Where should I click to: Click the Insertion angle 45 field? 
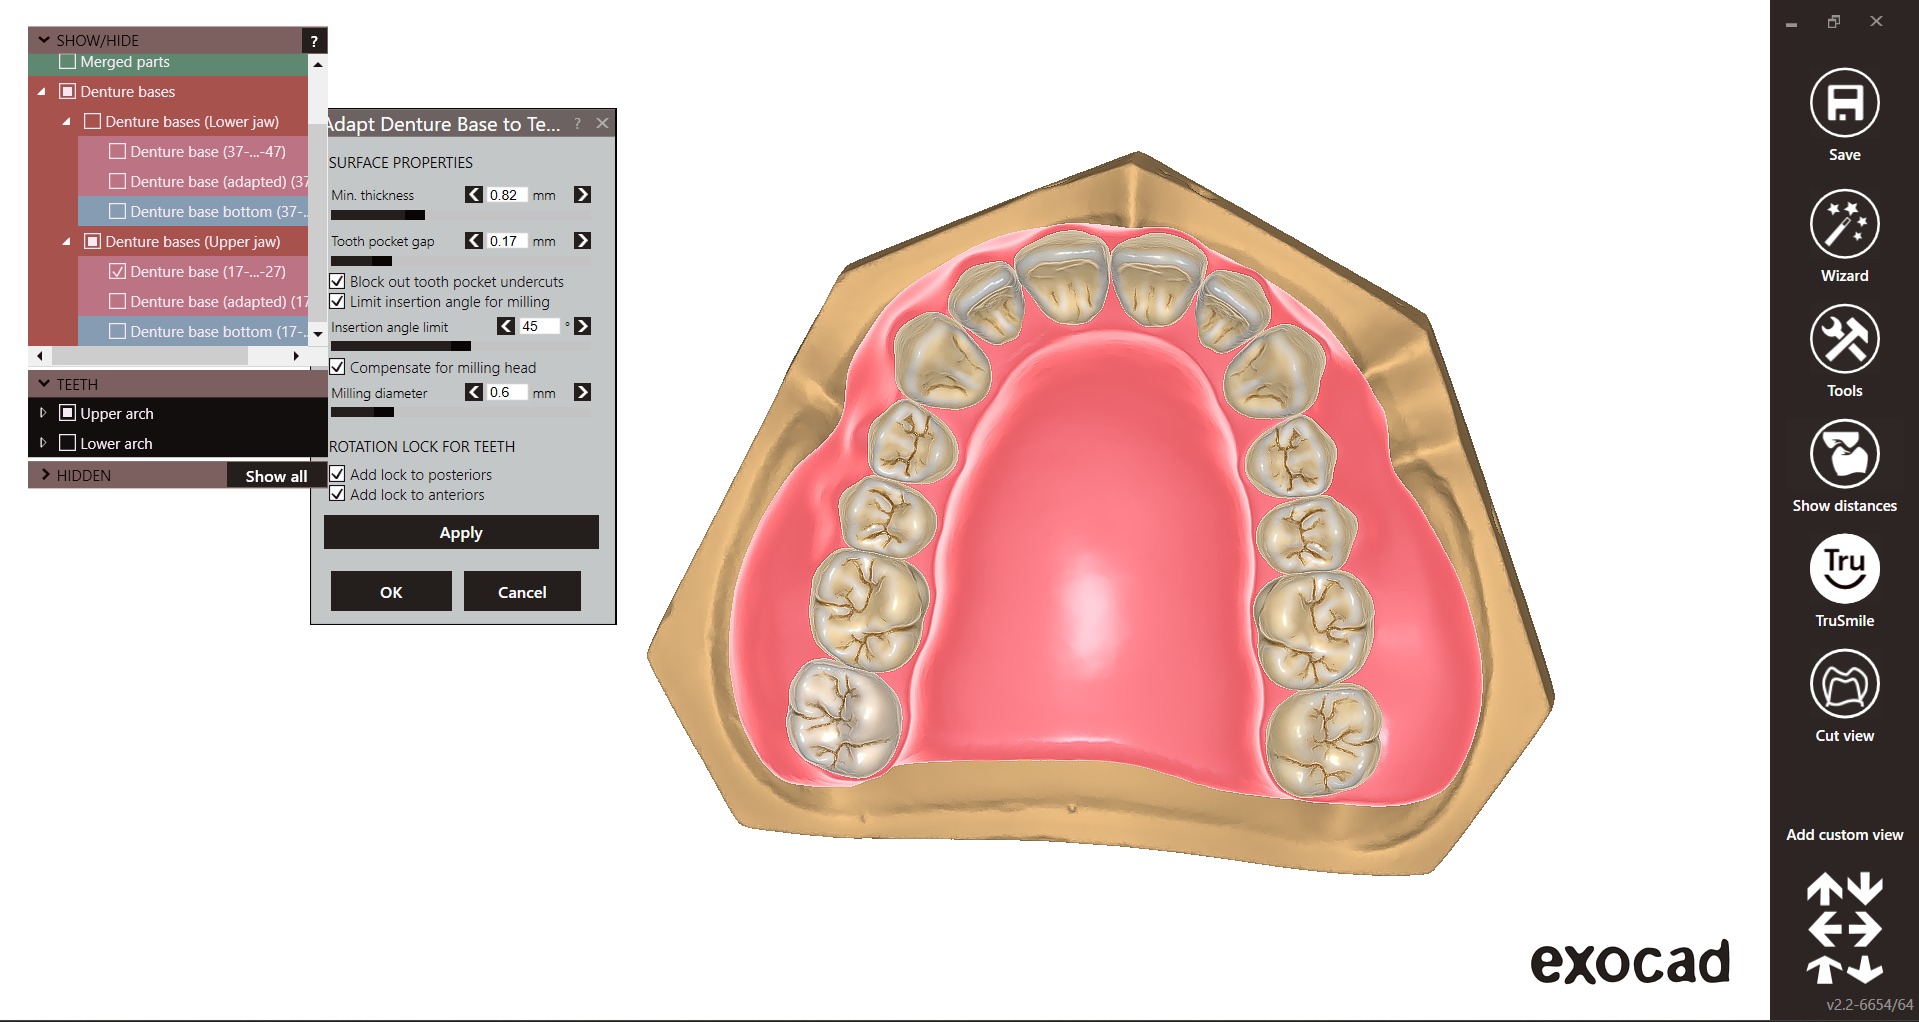pos(539,326)
